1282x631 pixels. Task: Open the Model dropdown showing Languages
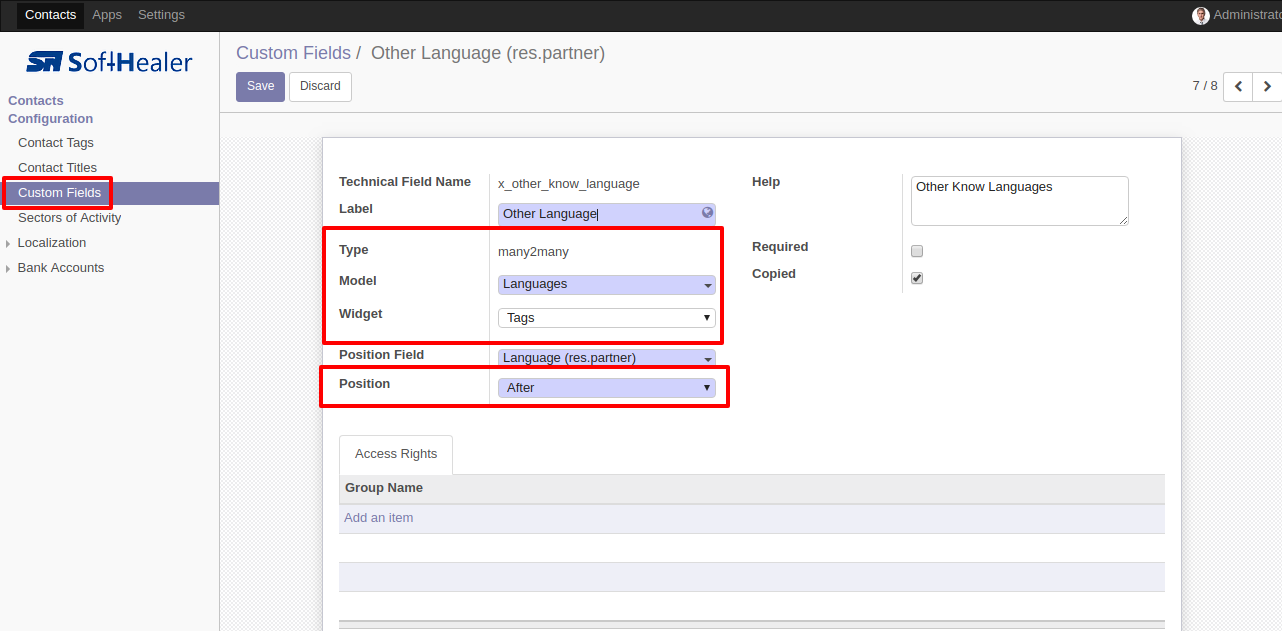(607, 285)
